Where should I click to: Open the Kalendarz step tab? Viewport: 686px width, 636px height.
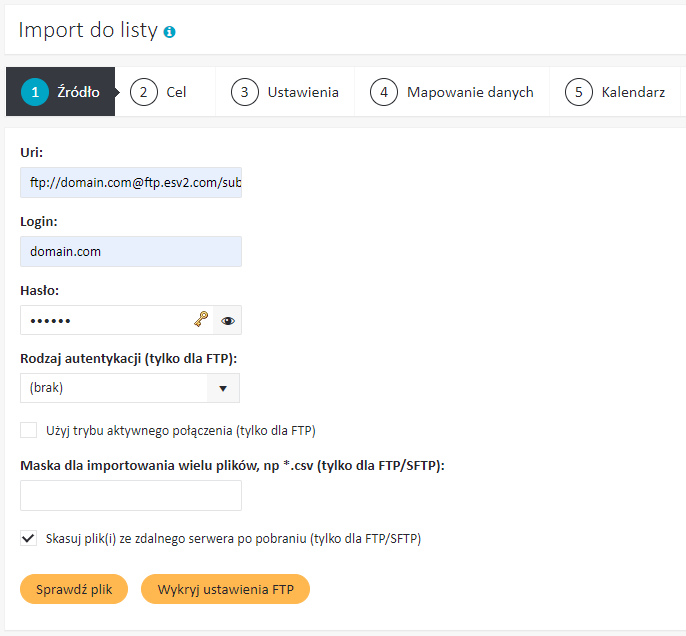point(615,92)
